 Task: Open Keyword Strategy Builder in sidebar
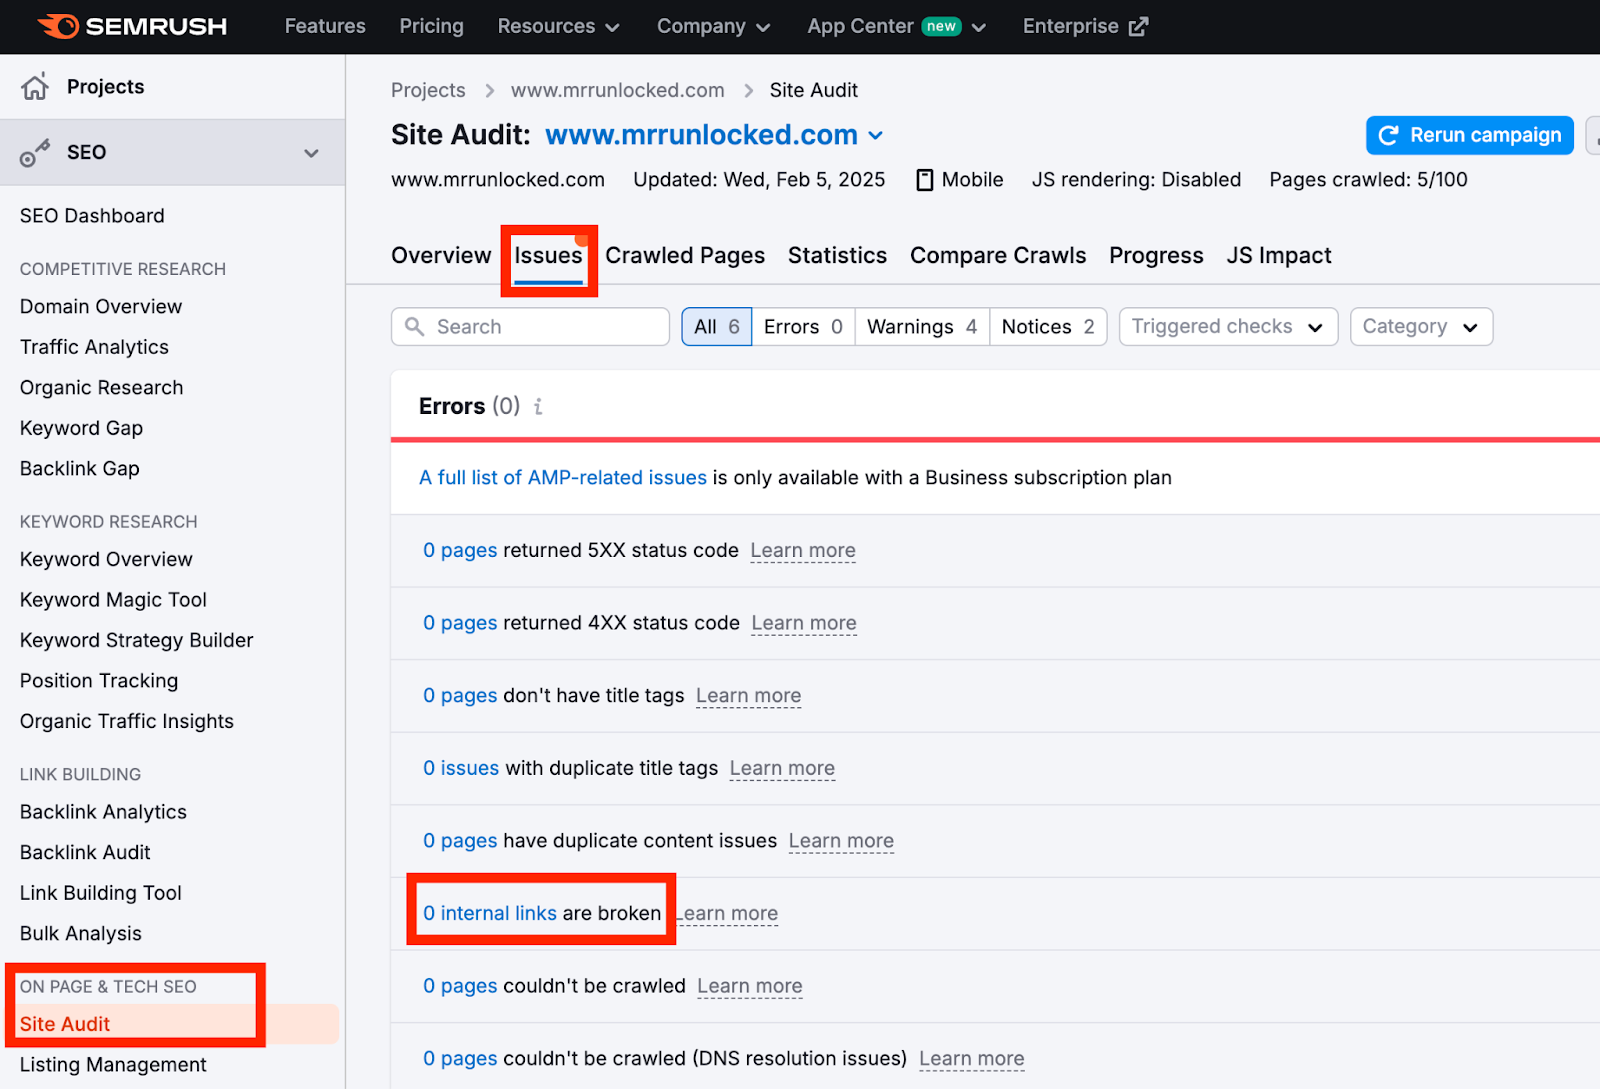[x=136, y=640]
